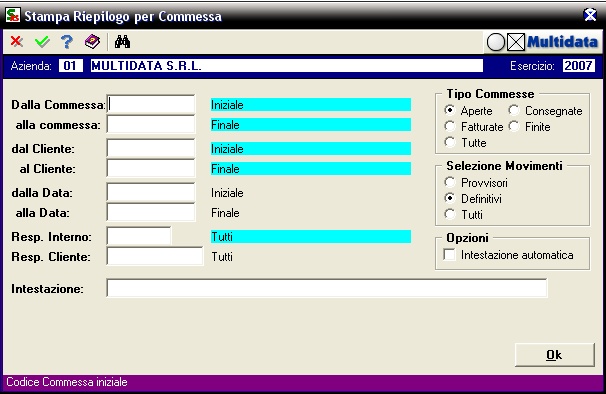Click the binoculars search icon
Screen dimensions: 606x394
(x=122, y=41)
